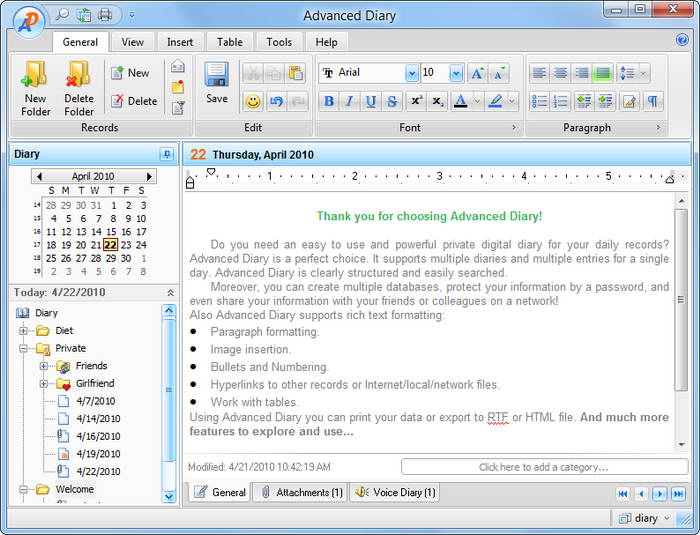Select April 15 in the calendar
Image resolution: width=700 pixels, height=535 pixels.
[111, 232]
